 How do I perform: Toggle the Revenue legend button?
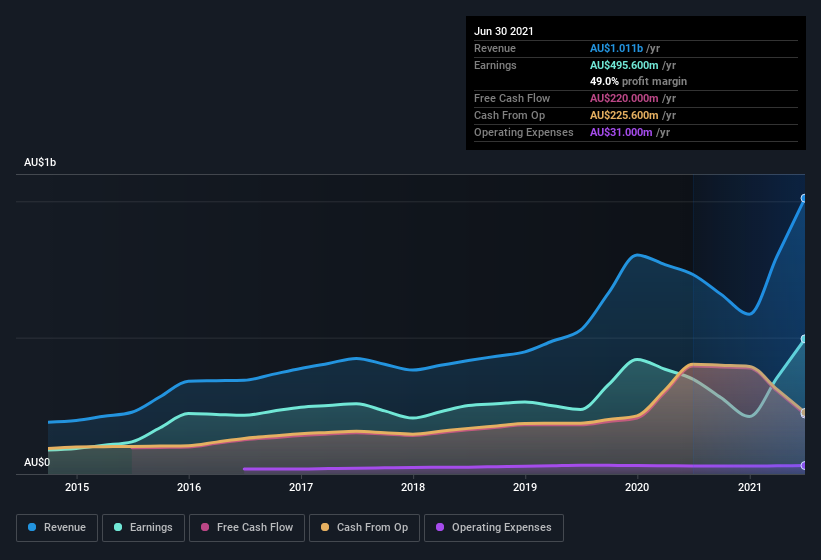pos(57,528)
